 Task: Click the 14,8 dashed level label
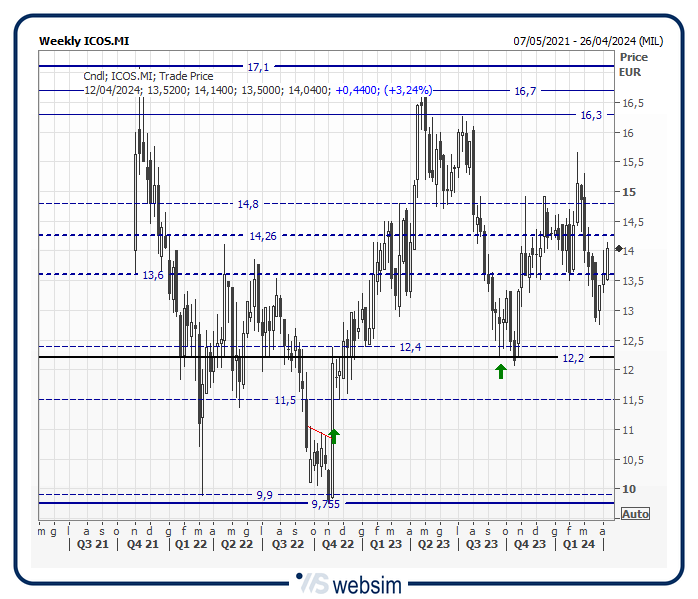click(248, 204)
